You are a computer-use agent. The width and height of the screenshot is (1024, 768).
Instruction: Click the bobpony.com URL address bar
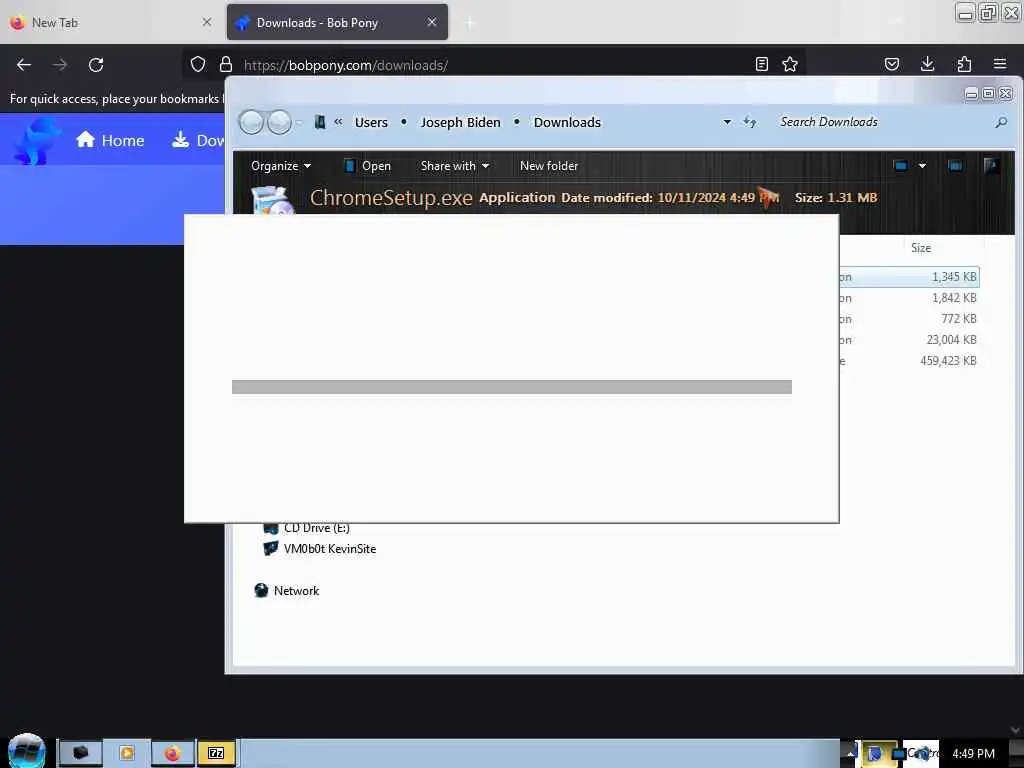click(x=496, y=65)
